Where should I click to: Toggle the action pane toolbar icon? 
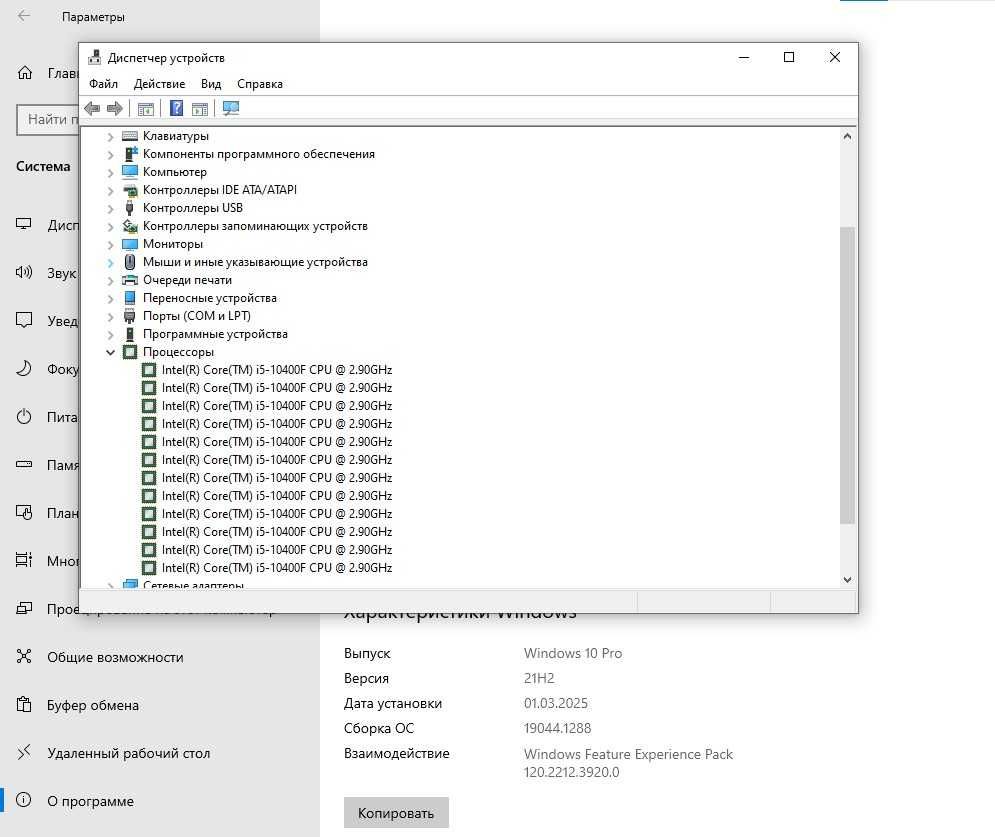(200, 109)
